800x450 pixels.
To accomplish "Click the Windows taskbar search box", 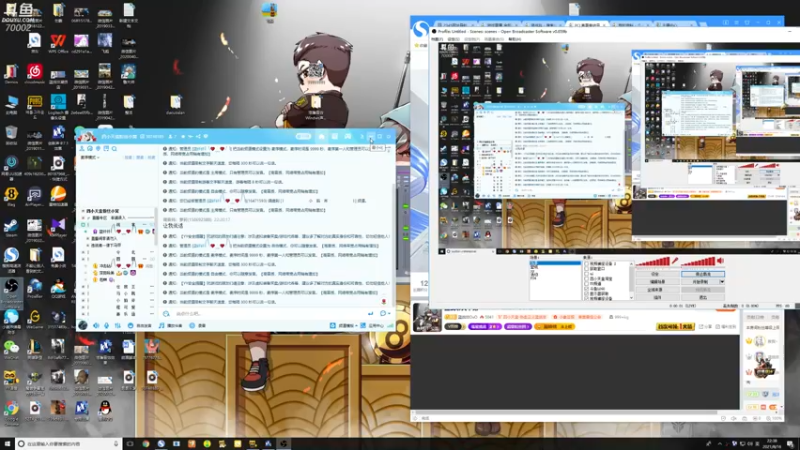I will pos(69,443).
